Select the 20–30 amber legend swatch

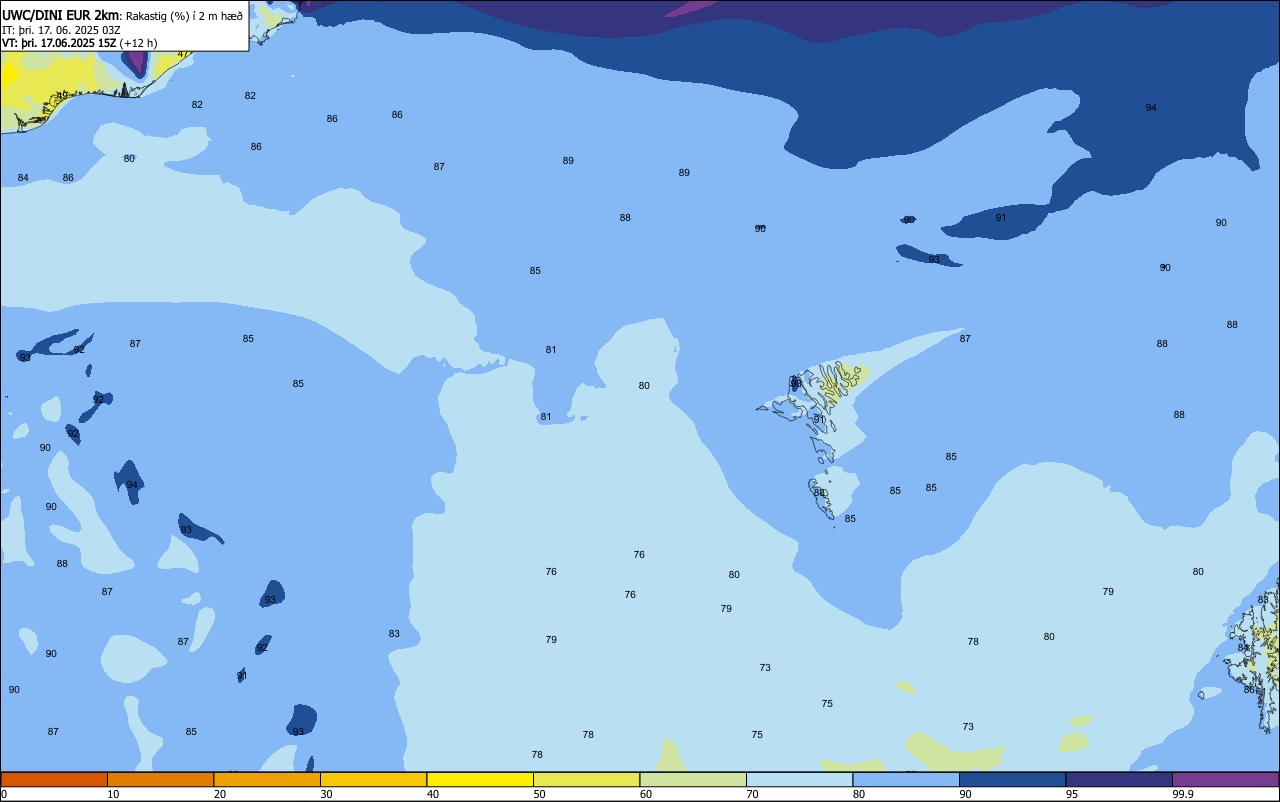coord(267,779)
